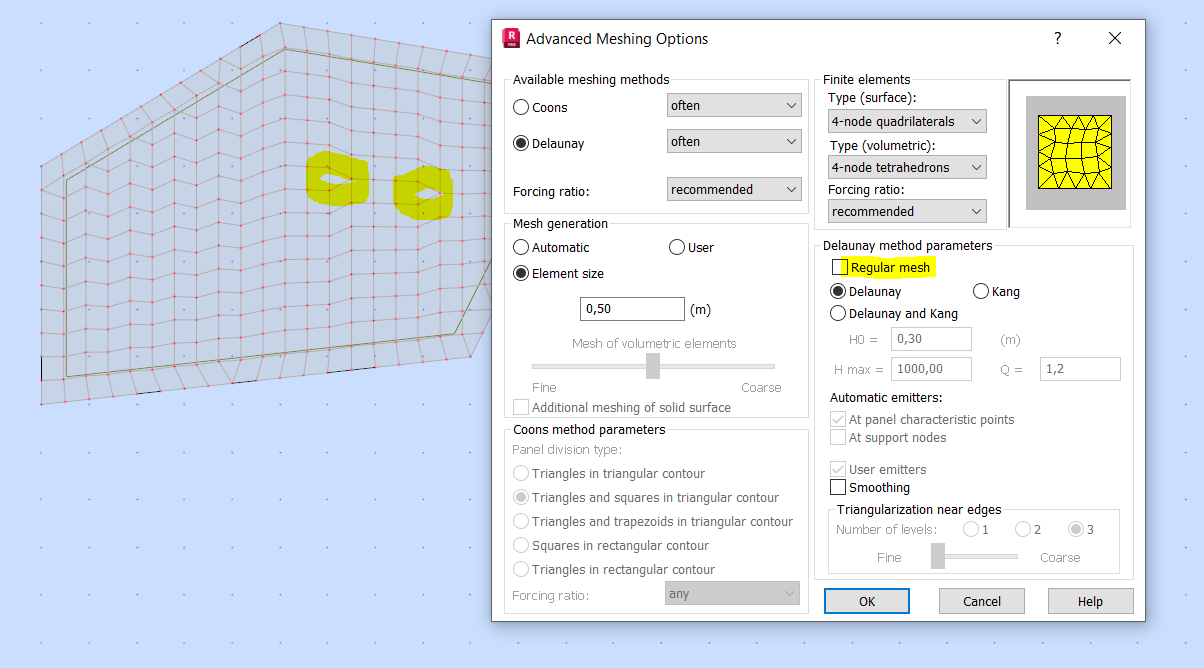Select the Kang method
This screenshot has height=668, width=1204.
pos(981,291)
